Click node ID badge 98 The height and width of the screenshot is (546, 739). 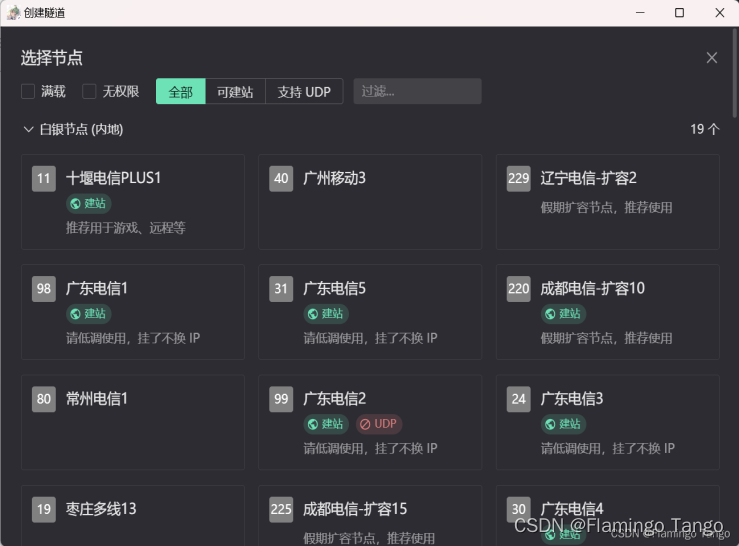click(44, 289)
